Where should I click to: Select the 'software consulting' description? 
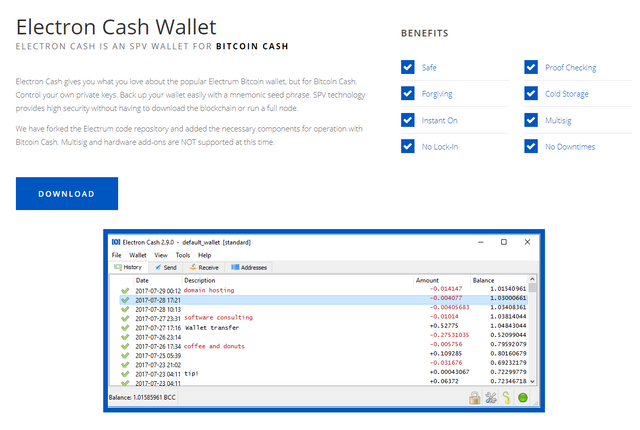(218, 317)
